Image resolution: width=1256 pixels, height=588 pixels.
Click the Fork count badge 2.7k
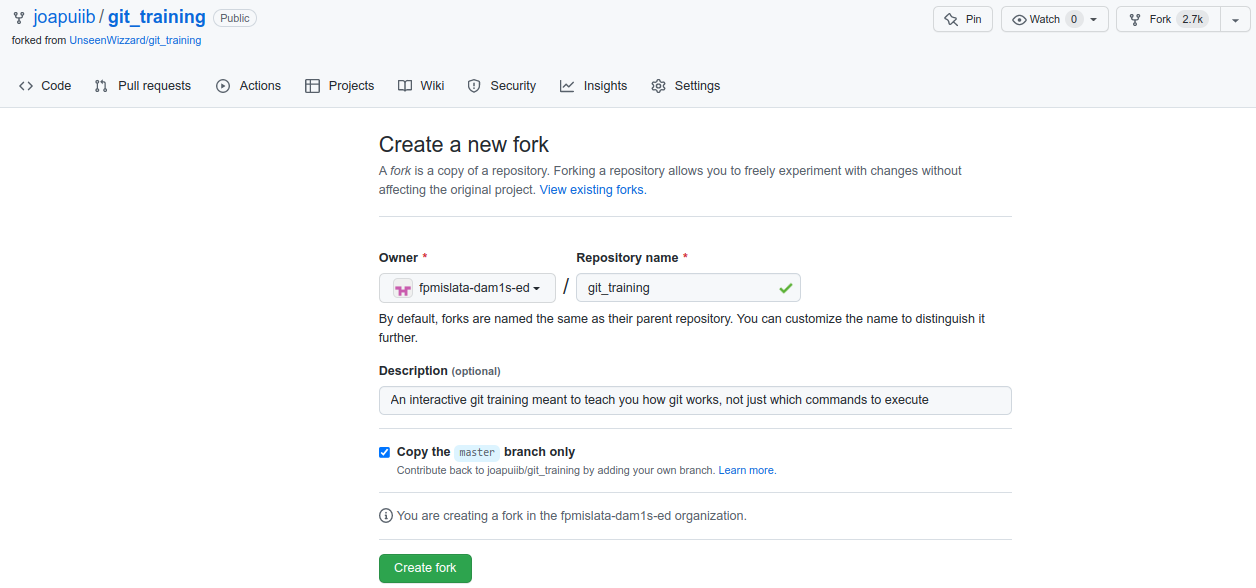(x=1193, y=19)
